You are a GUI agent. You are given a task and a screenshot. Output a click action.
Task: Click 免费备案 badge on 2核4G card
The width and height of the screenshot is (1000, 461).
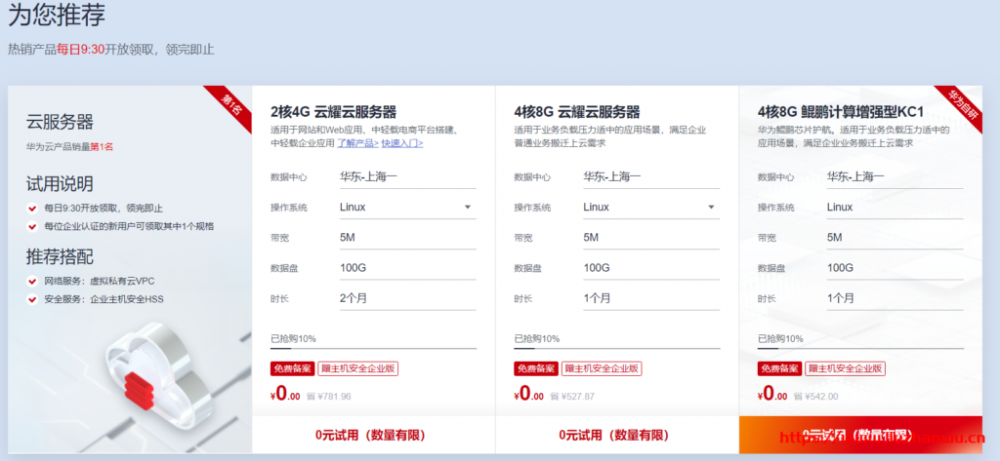pos(291,369)
